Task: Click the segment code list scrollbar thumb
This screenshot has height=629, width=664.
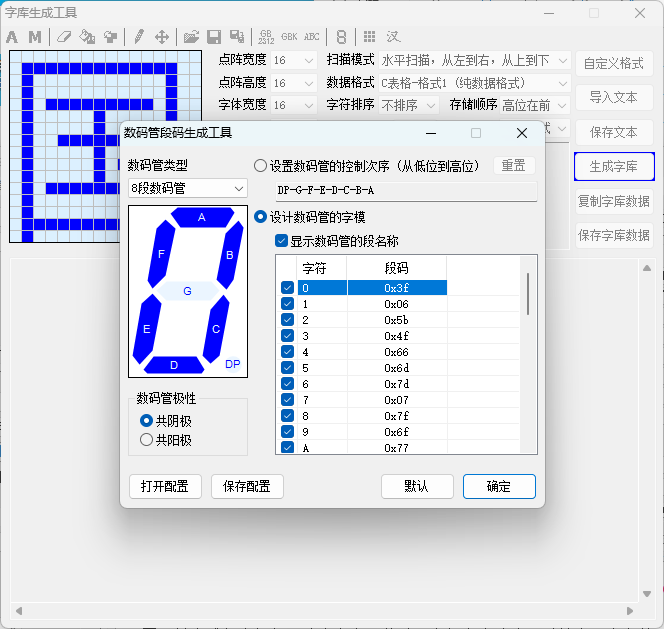Action: 528,294
